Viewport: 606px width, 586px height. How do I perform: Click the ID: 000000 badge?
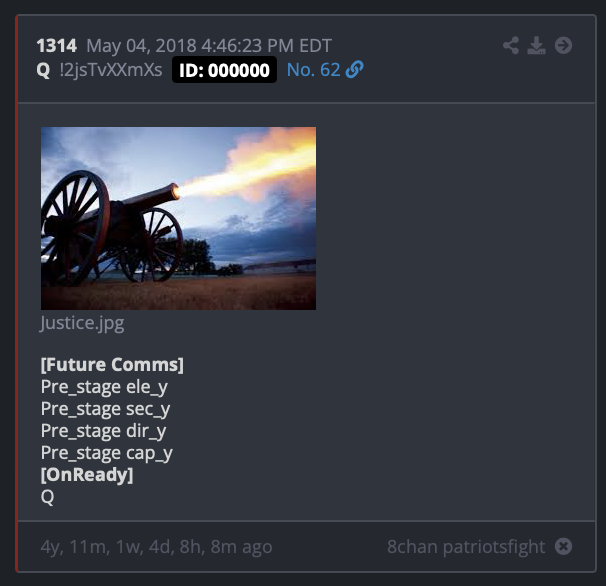[x=224, y=70]
